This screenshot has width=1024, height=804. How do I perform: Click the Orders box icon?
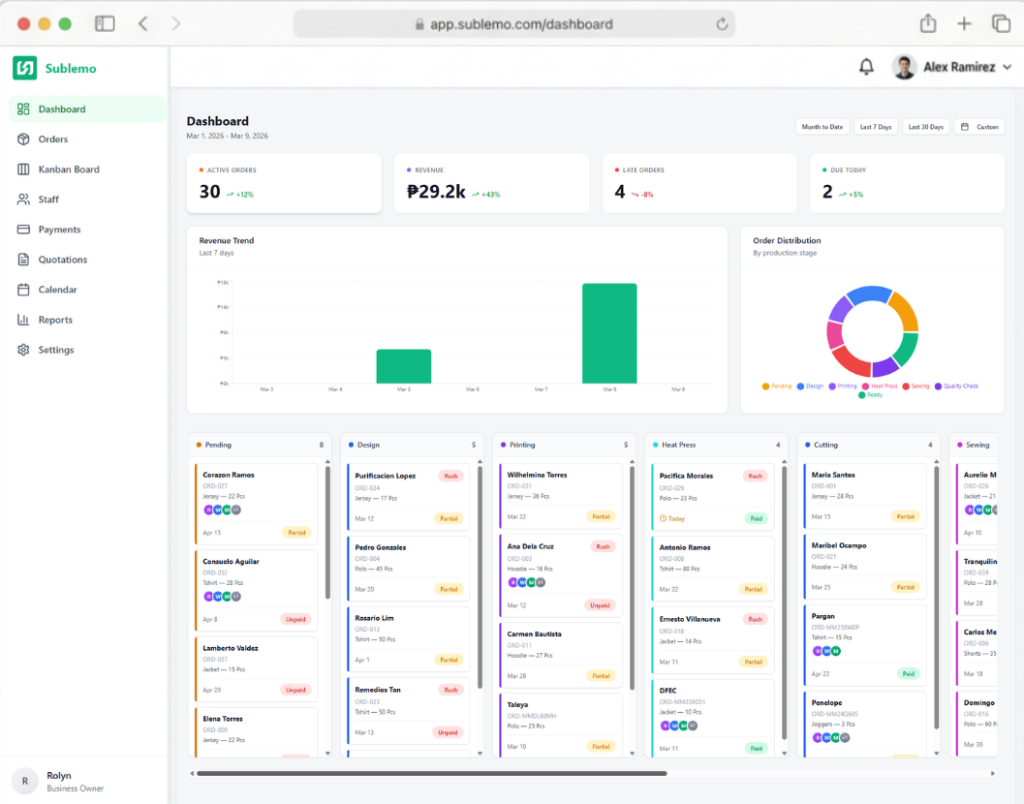point(24,139)
